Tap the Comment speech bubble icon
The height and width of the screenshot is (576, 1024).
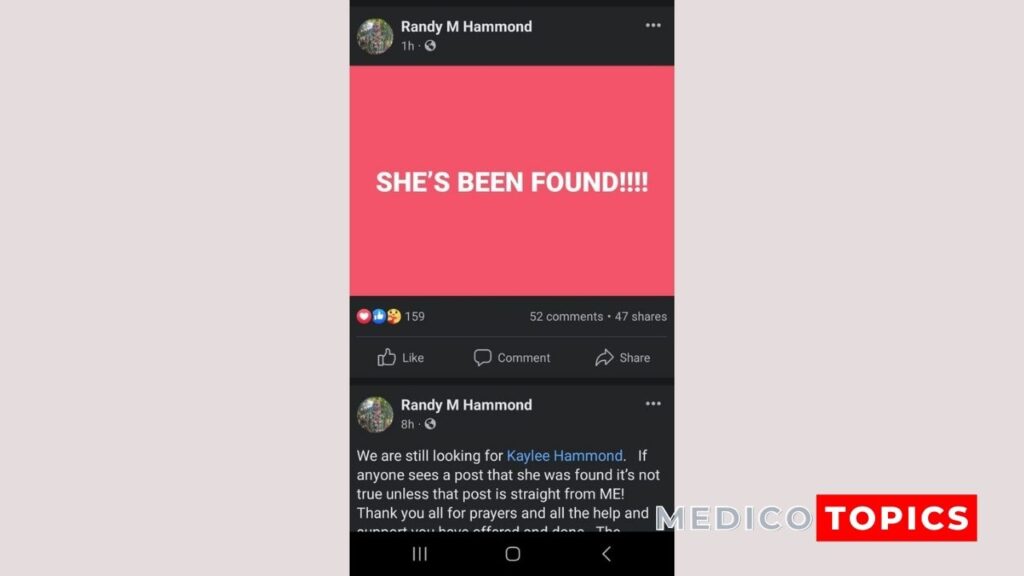point(482,357)
